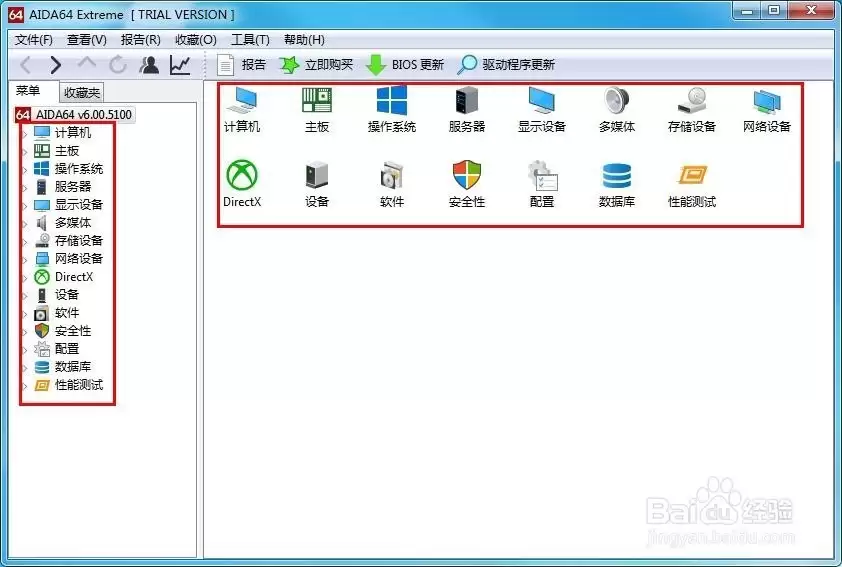Click the 立即购买 buy now button
The image size is (842, 567).
pyautogui.click(x=316, y=65)
